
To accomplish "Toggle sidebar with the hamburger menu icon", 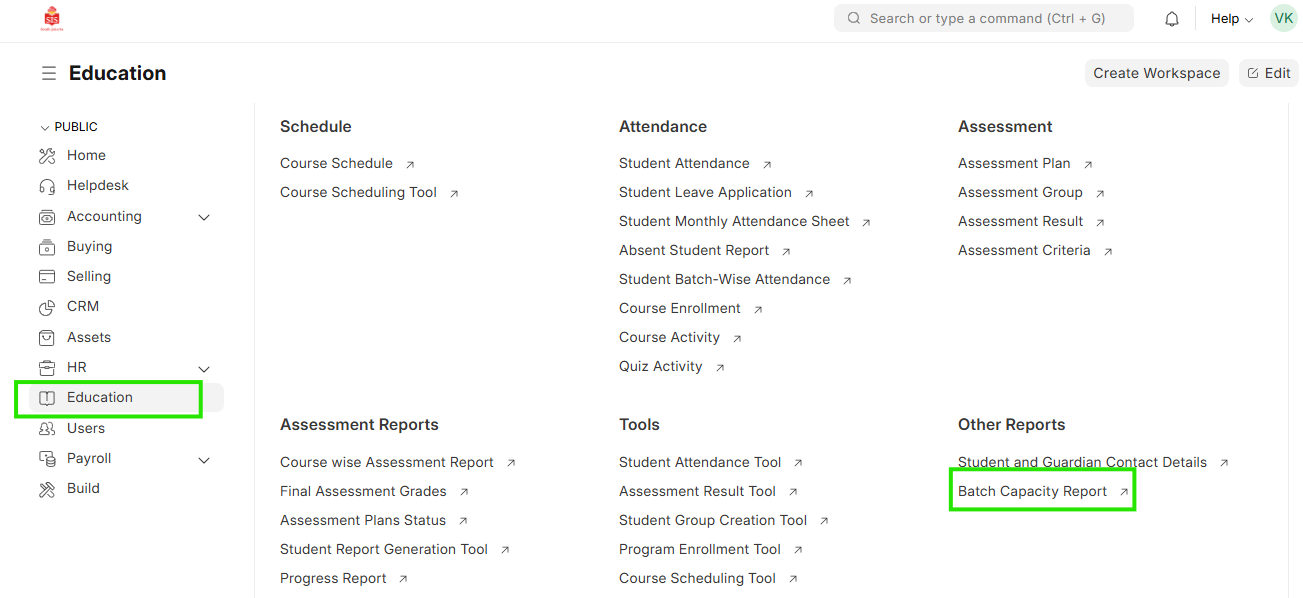I will pyautogui.click(x=48, y=73).
